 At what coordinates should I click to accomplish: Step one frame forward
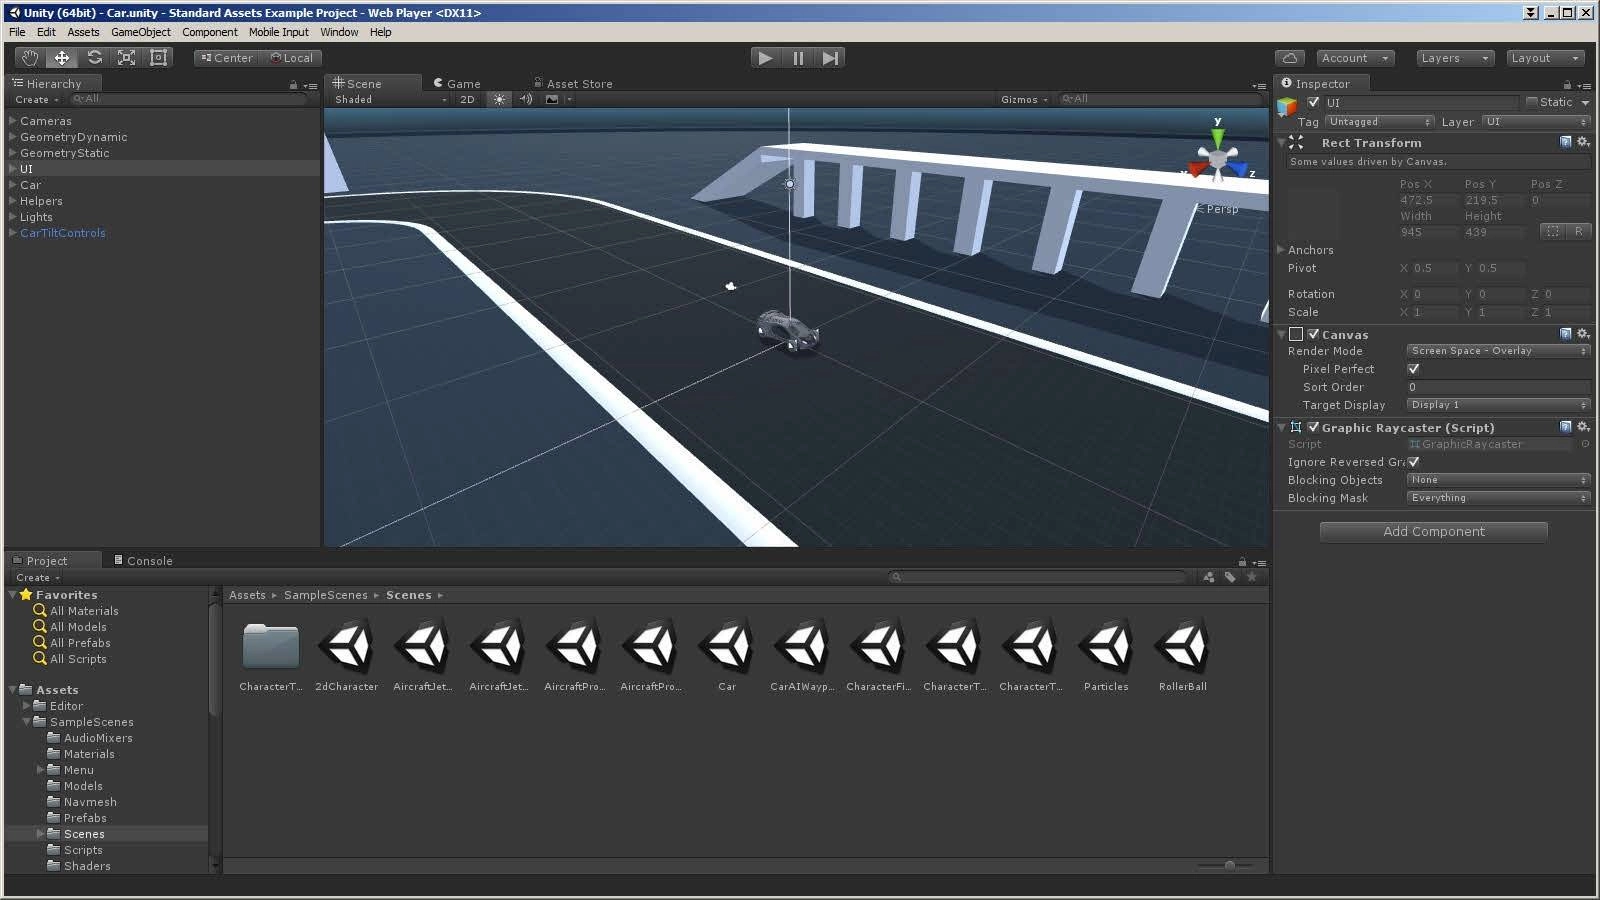coord(830,58)
